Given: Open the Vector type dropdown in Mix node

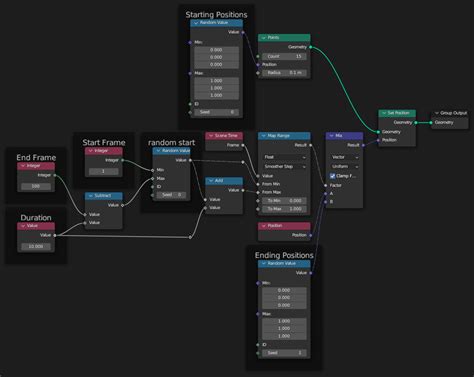Looking at the screenshot, I should coord(344,157).
